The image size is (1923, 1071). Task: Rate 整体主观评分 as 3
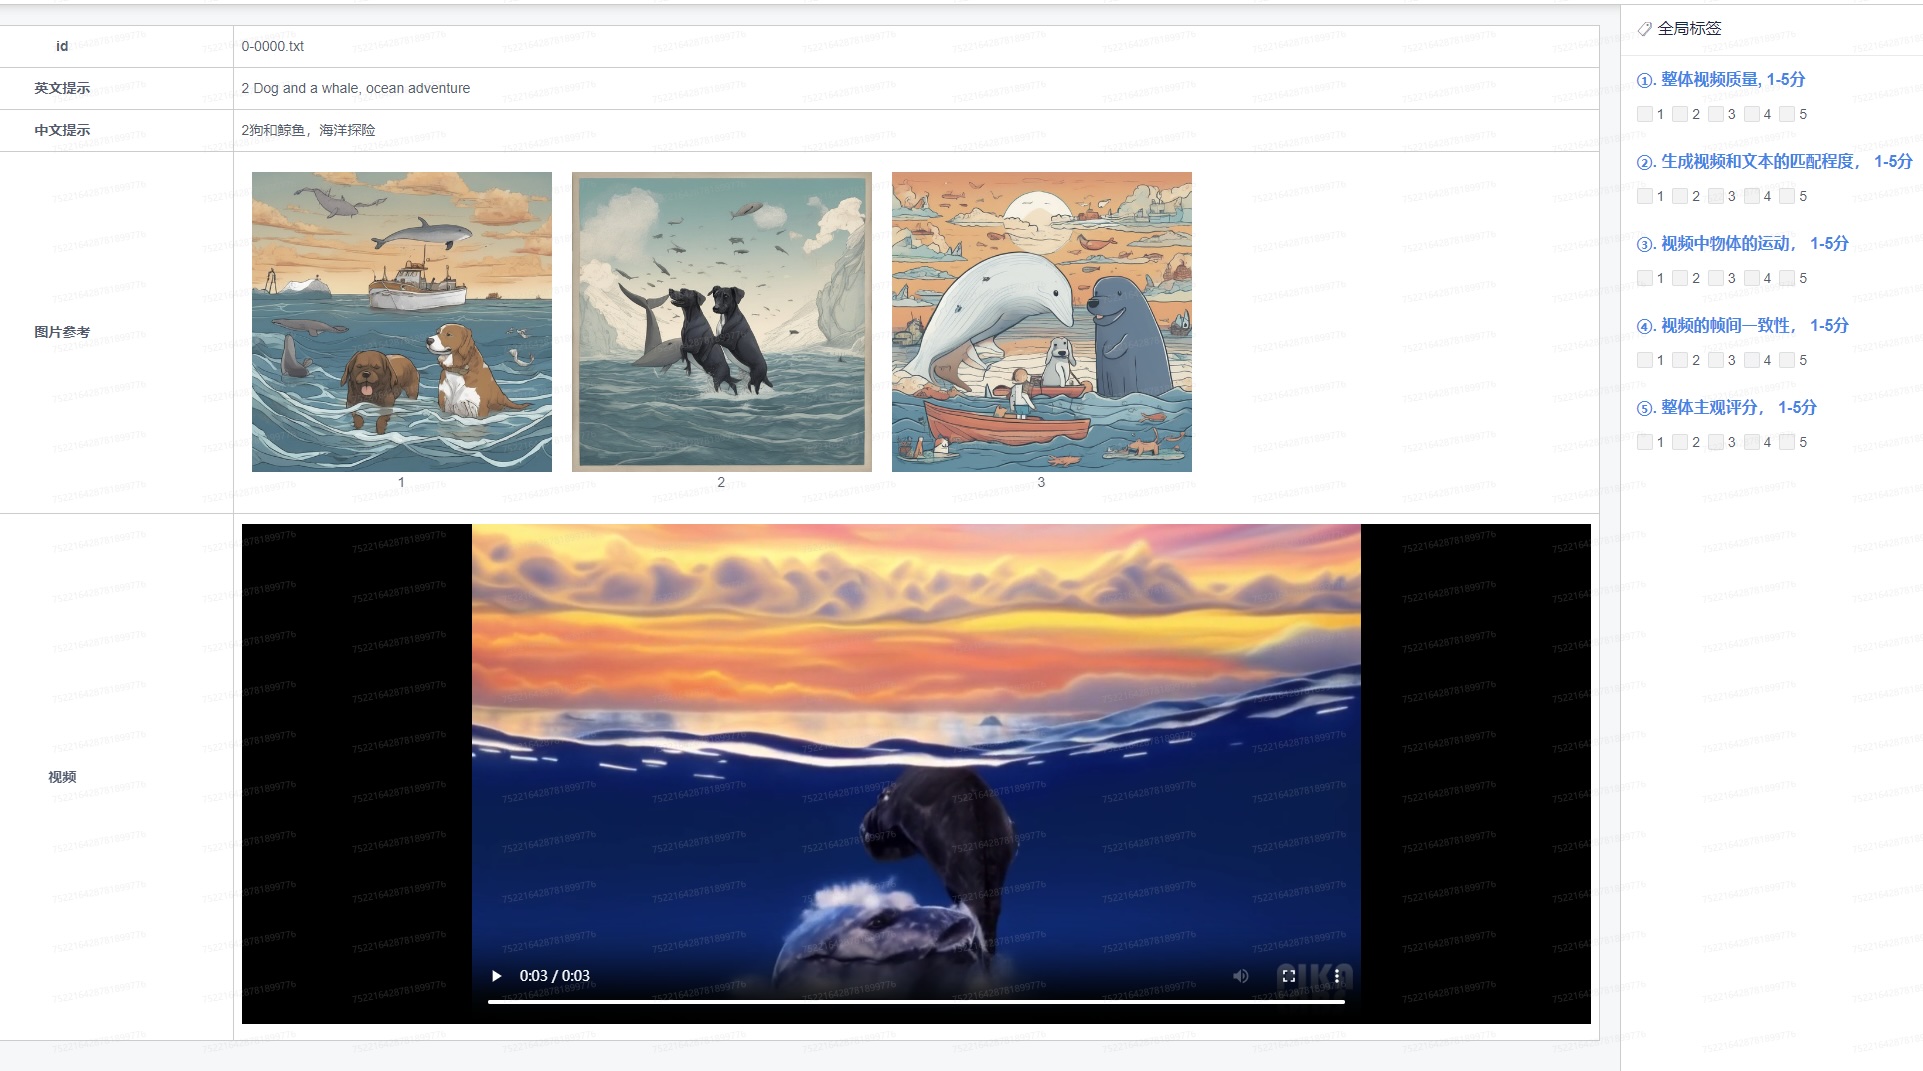click(x=1716, y=442)
